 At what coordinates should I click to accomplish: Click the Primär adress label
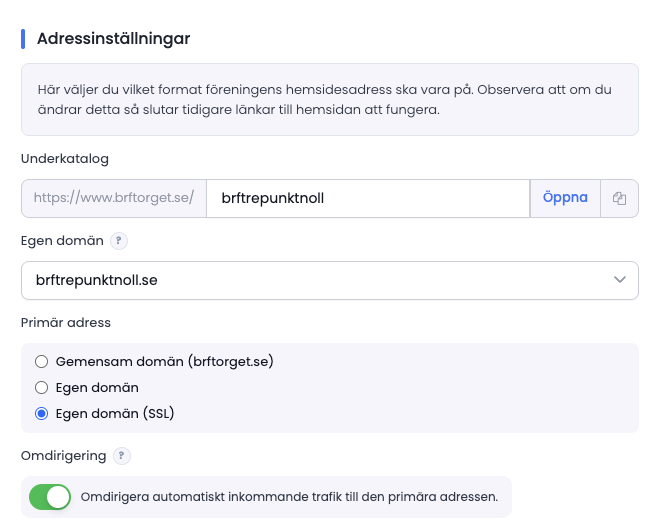66,323
